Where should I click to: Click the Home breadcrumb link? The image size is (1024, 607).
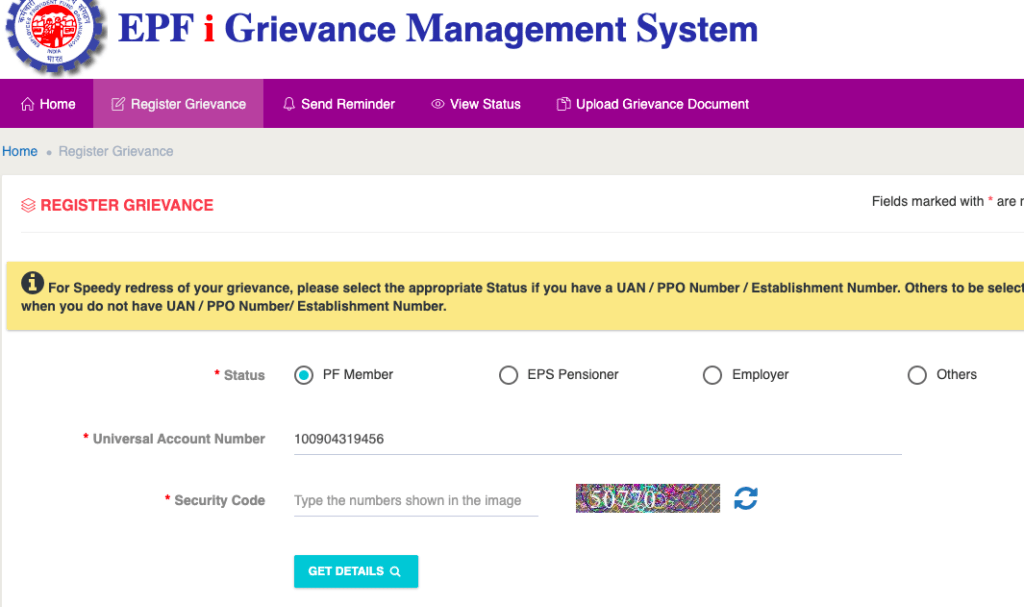coord(20,152)
